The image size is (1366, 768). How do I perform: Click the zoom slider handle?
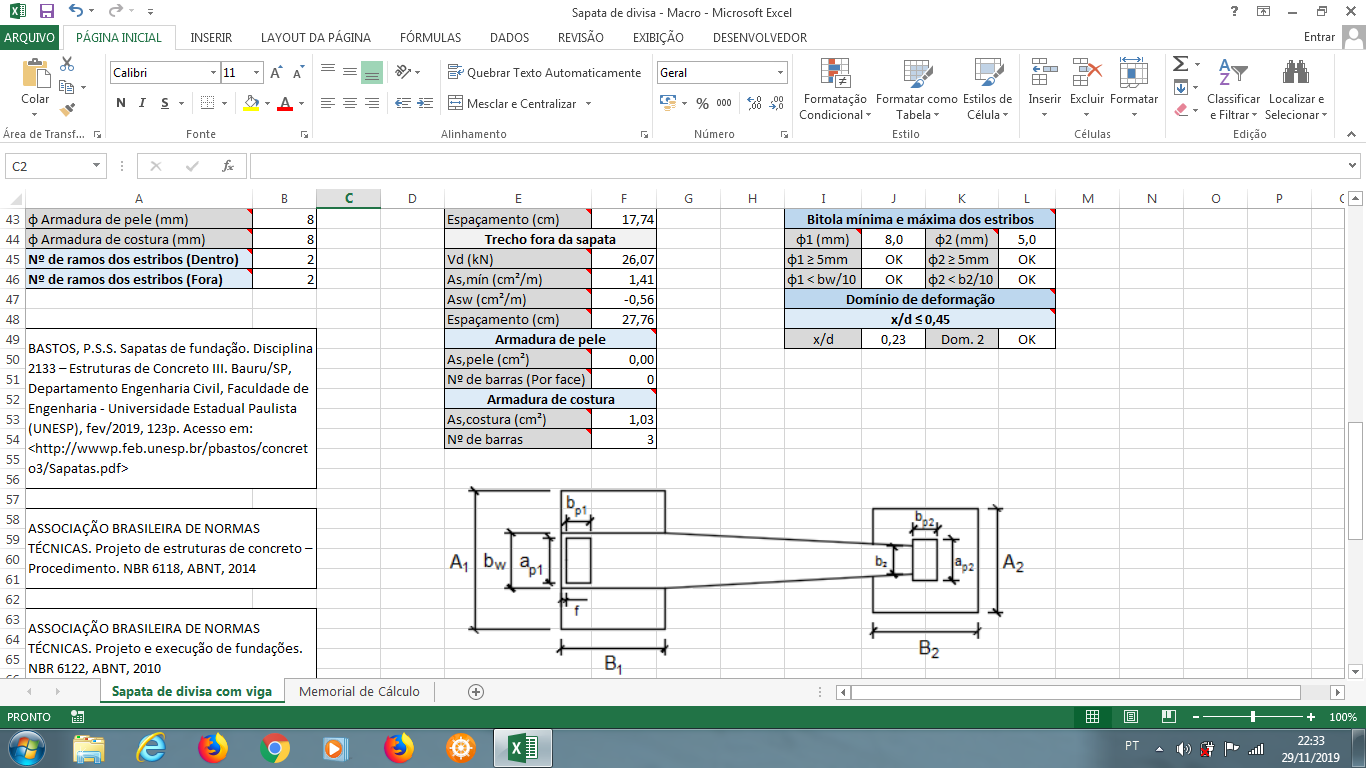pos(1253,717)
